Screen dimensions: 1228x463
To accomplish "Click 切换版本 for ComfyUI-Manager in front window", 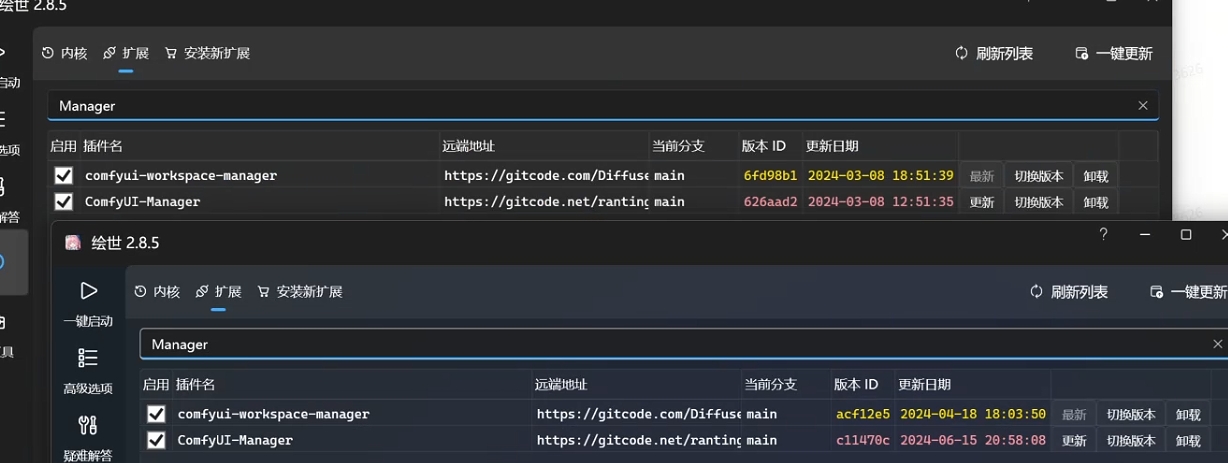I will click(x=1131, y=441).
